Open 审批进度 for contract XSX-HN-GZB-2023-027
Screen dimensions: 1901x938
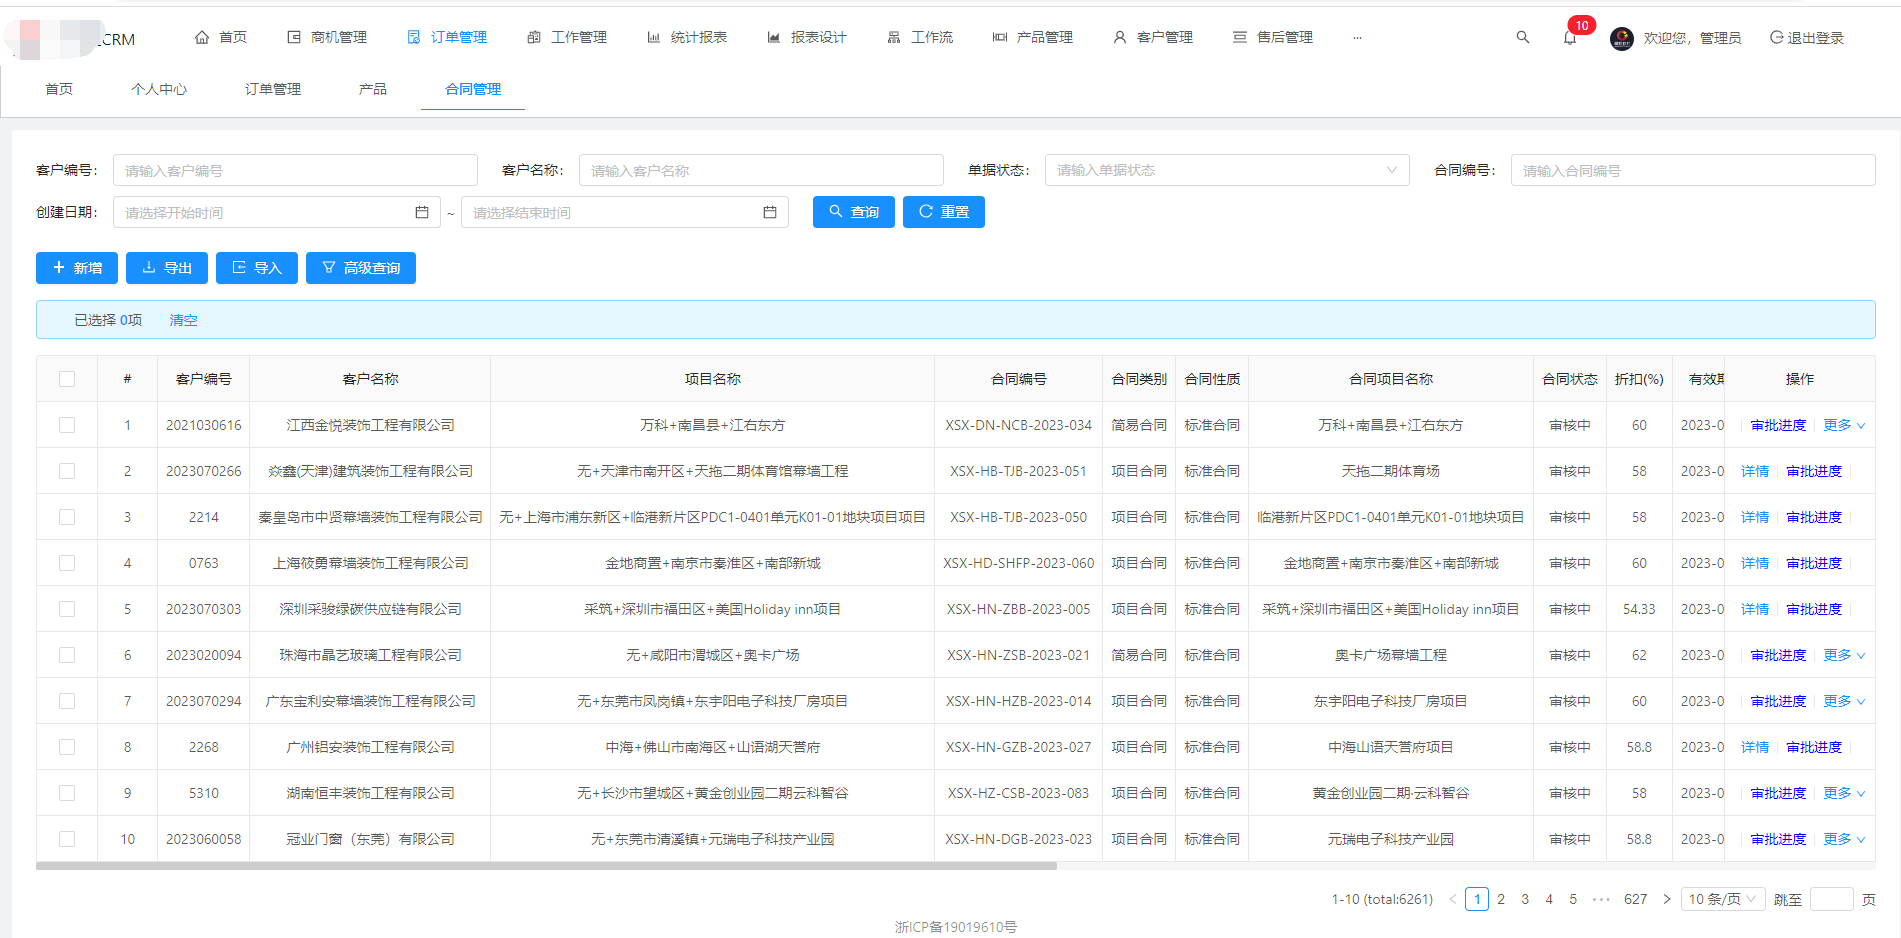coord(1814,747)
